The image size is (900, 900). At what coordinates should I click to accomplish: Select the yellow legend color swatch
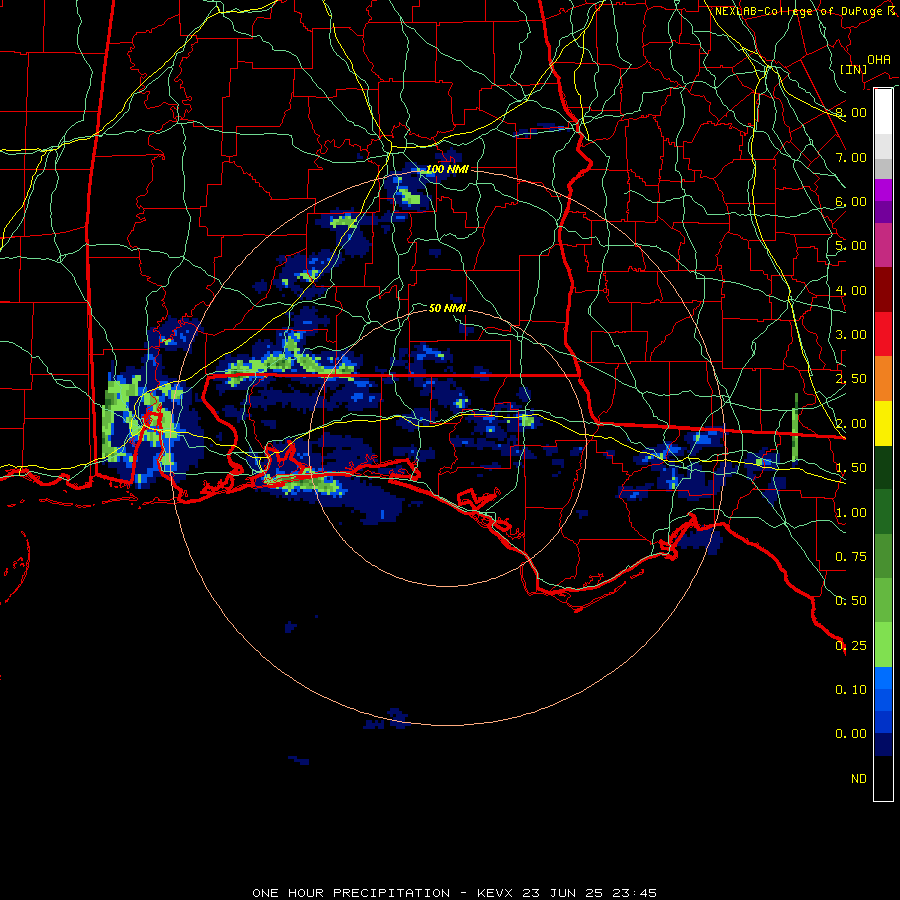pyautogui.click(x=883, y=423)
